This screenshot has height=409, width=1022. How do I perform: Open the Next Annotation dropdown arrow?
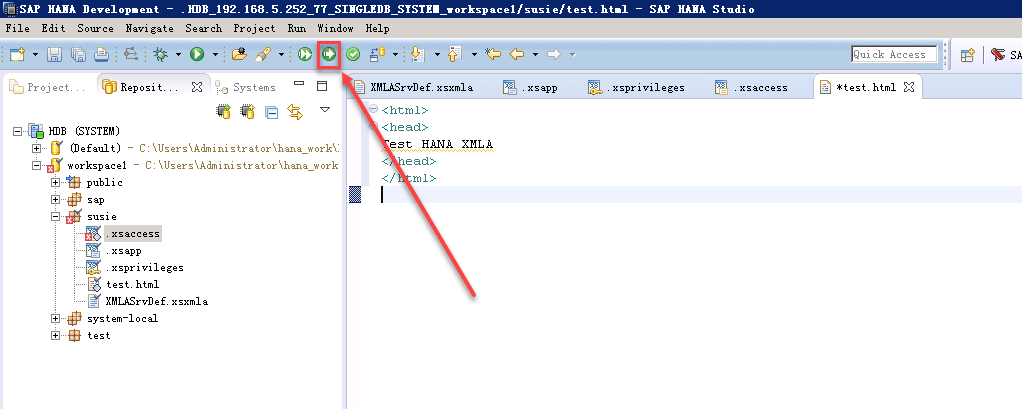pos(437,55)
